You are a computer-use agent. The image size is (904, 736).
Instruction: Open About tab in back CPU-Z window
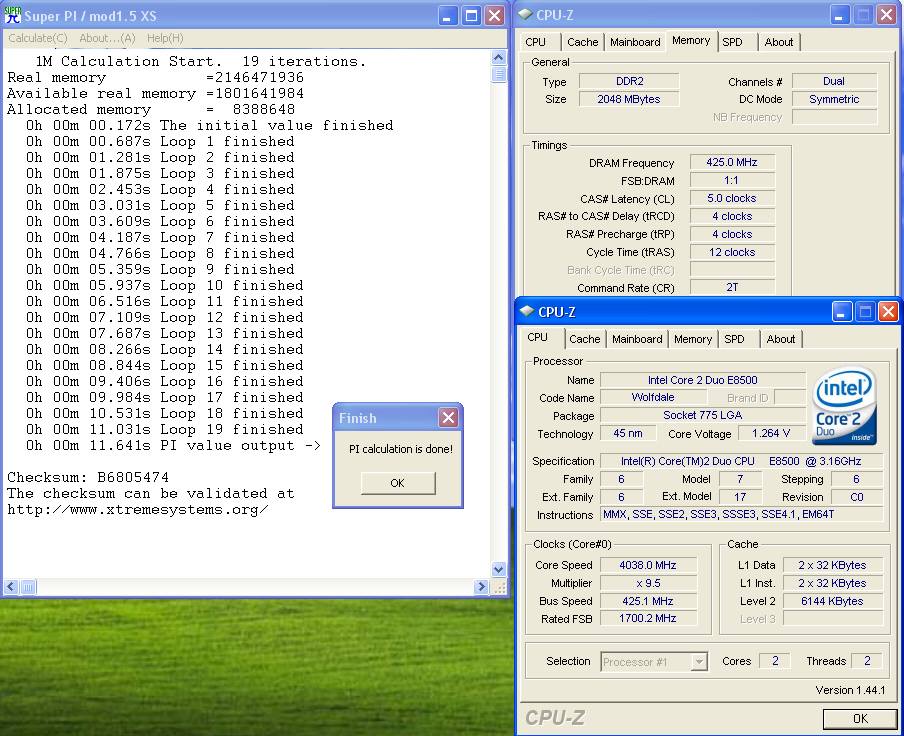(779, 42)
